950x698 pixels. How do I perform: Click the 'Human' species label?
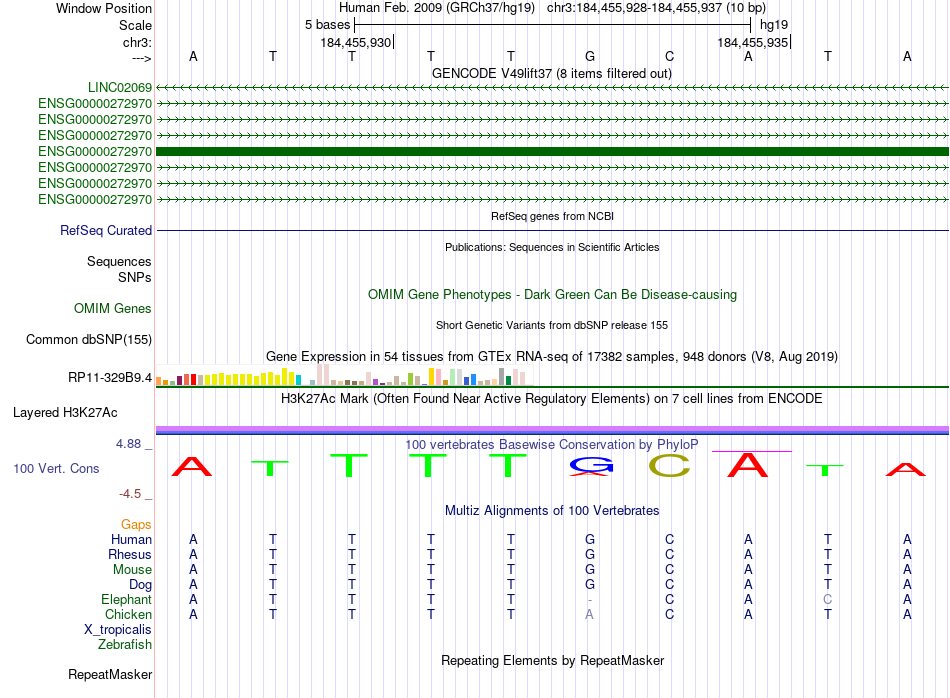point(131,539)
